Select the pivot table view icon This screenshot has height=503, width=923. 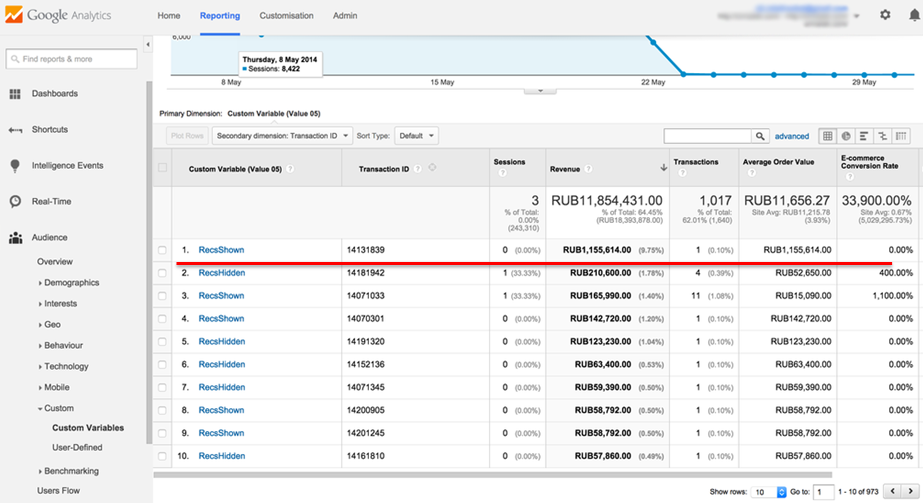pos(900,136)
